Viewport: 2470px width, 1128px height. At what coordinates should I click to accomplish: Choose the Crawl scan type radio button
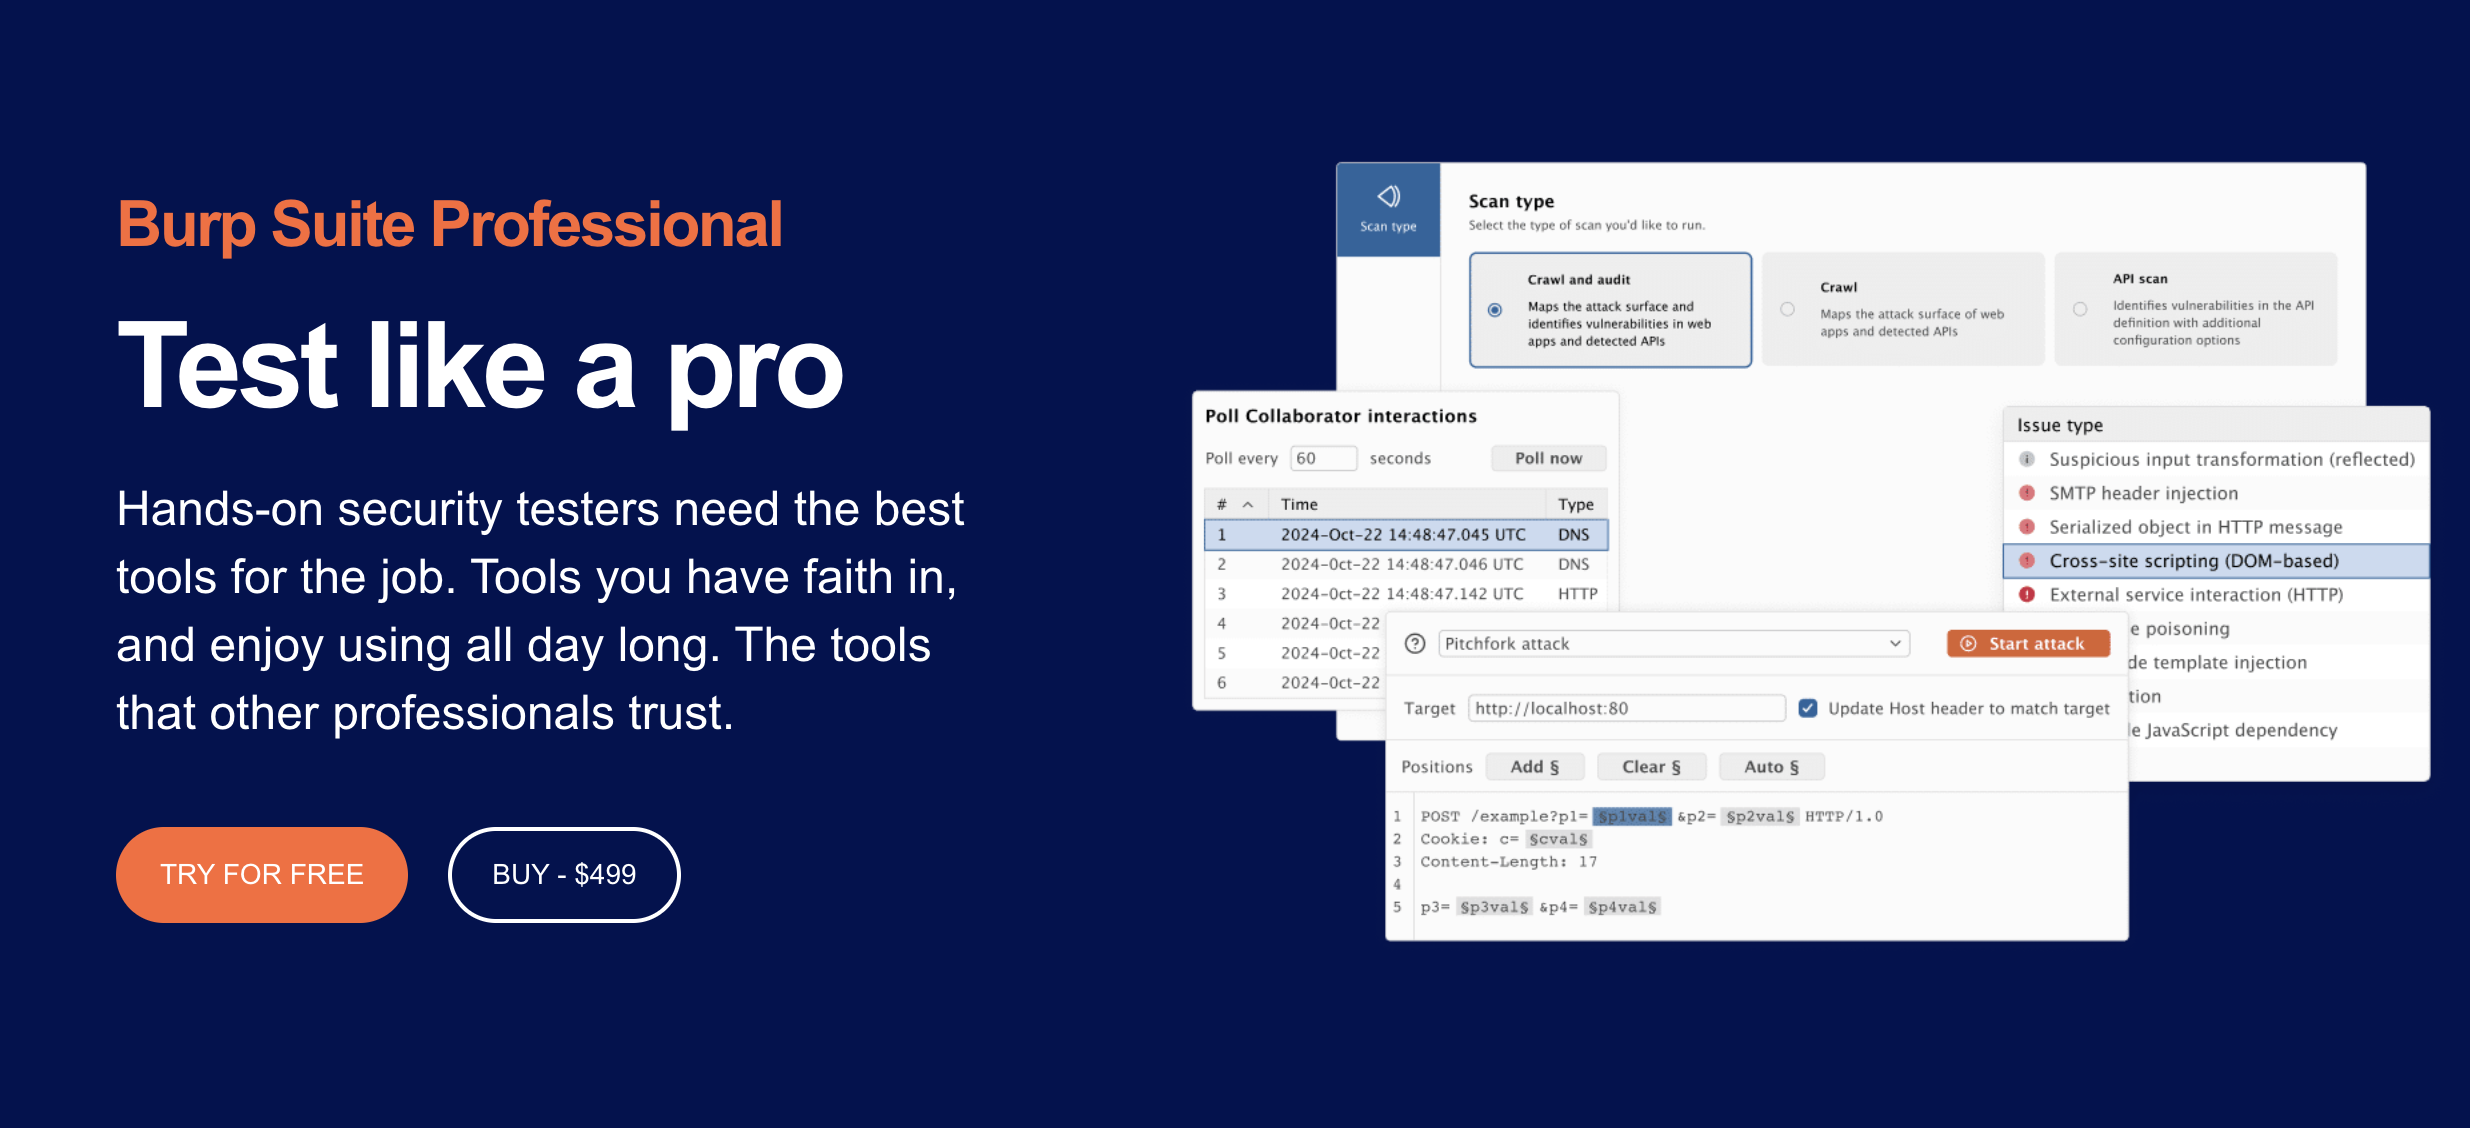pyautogui.click(x=1787, y=309)
